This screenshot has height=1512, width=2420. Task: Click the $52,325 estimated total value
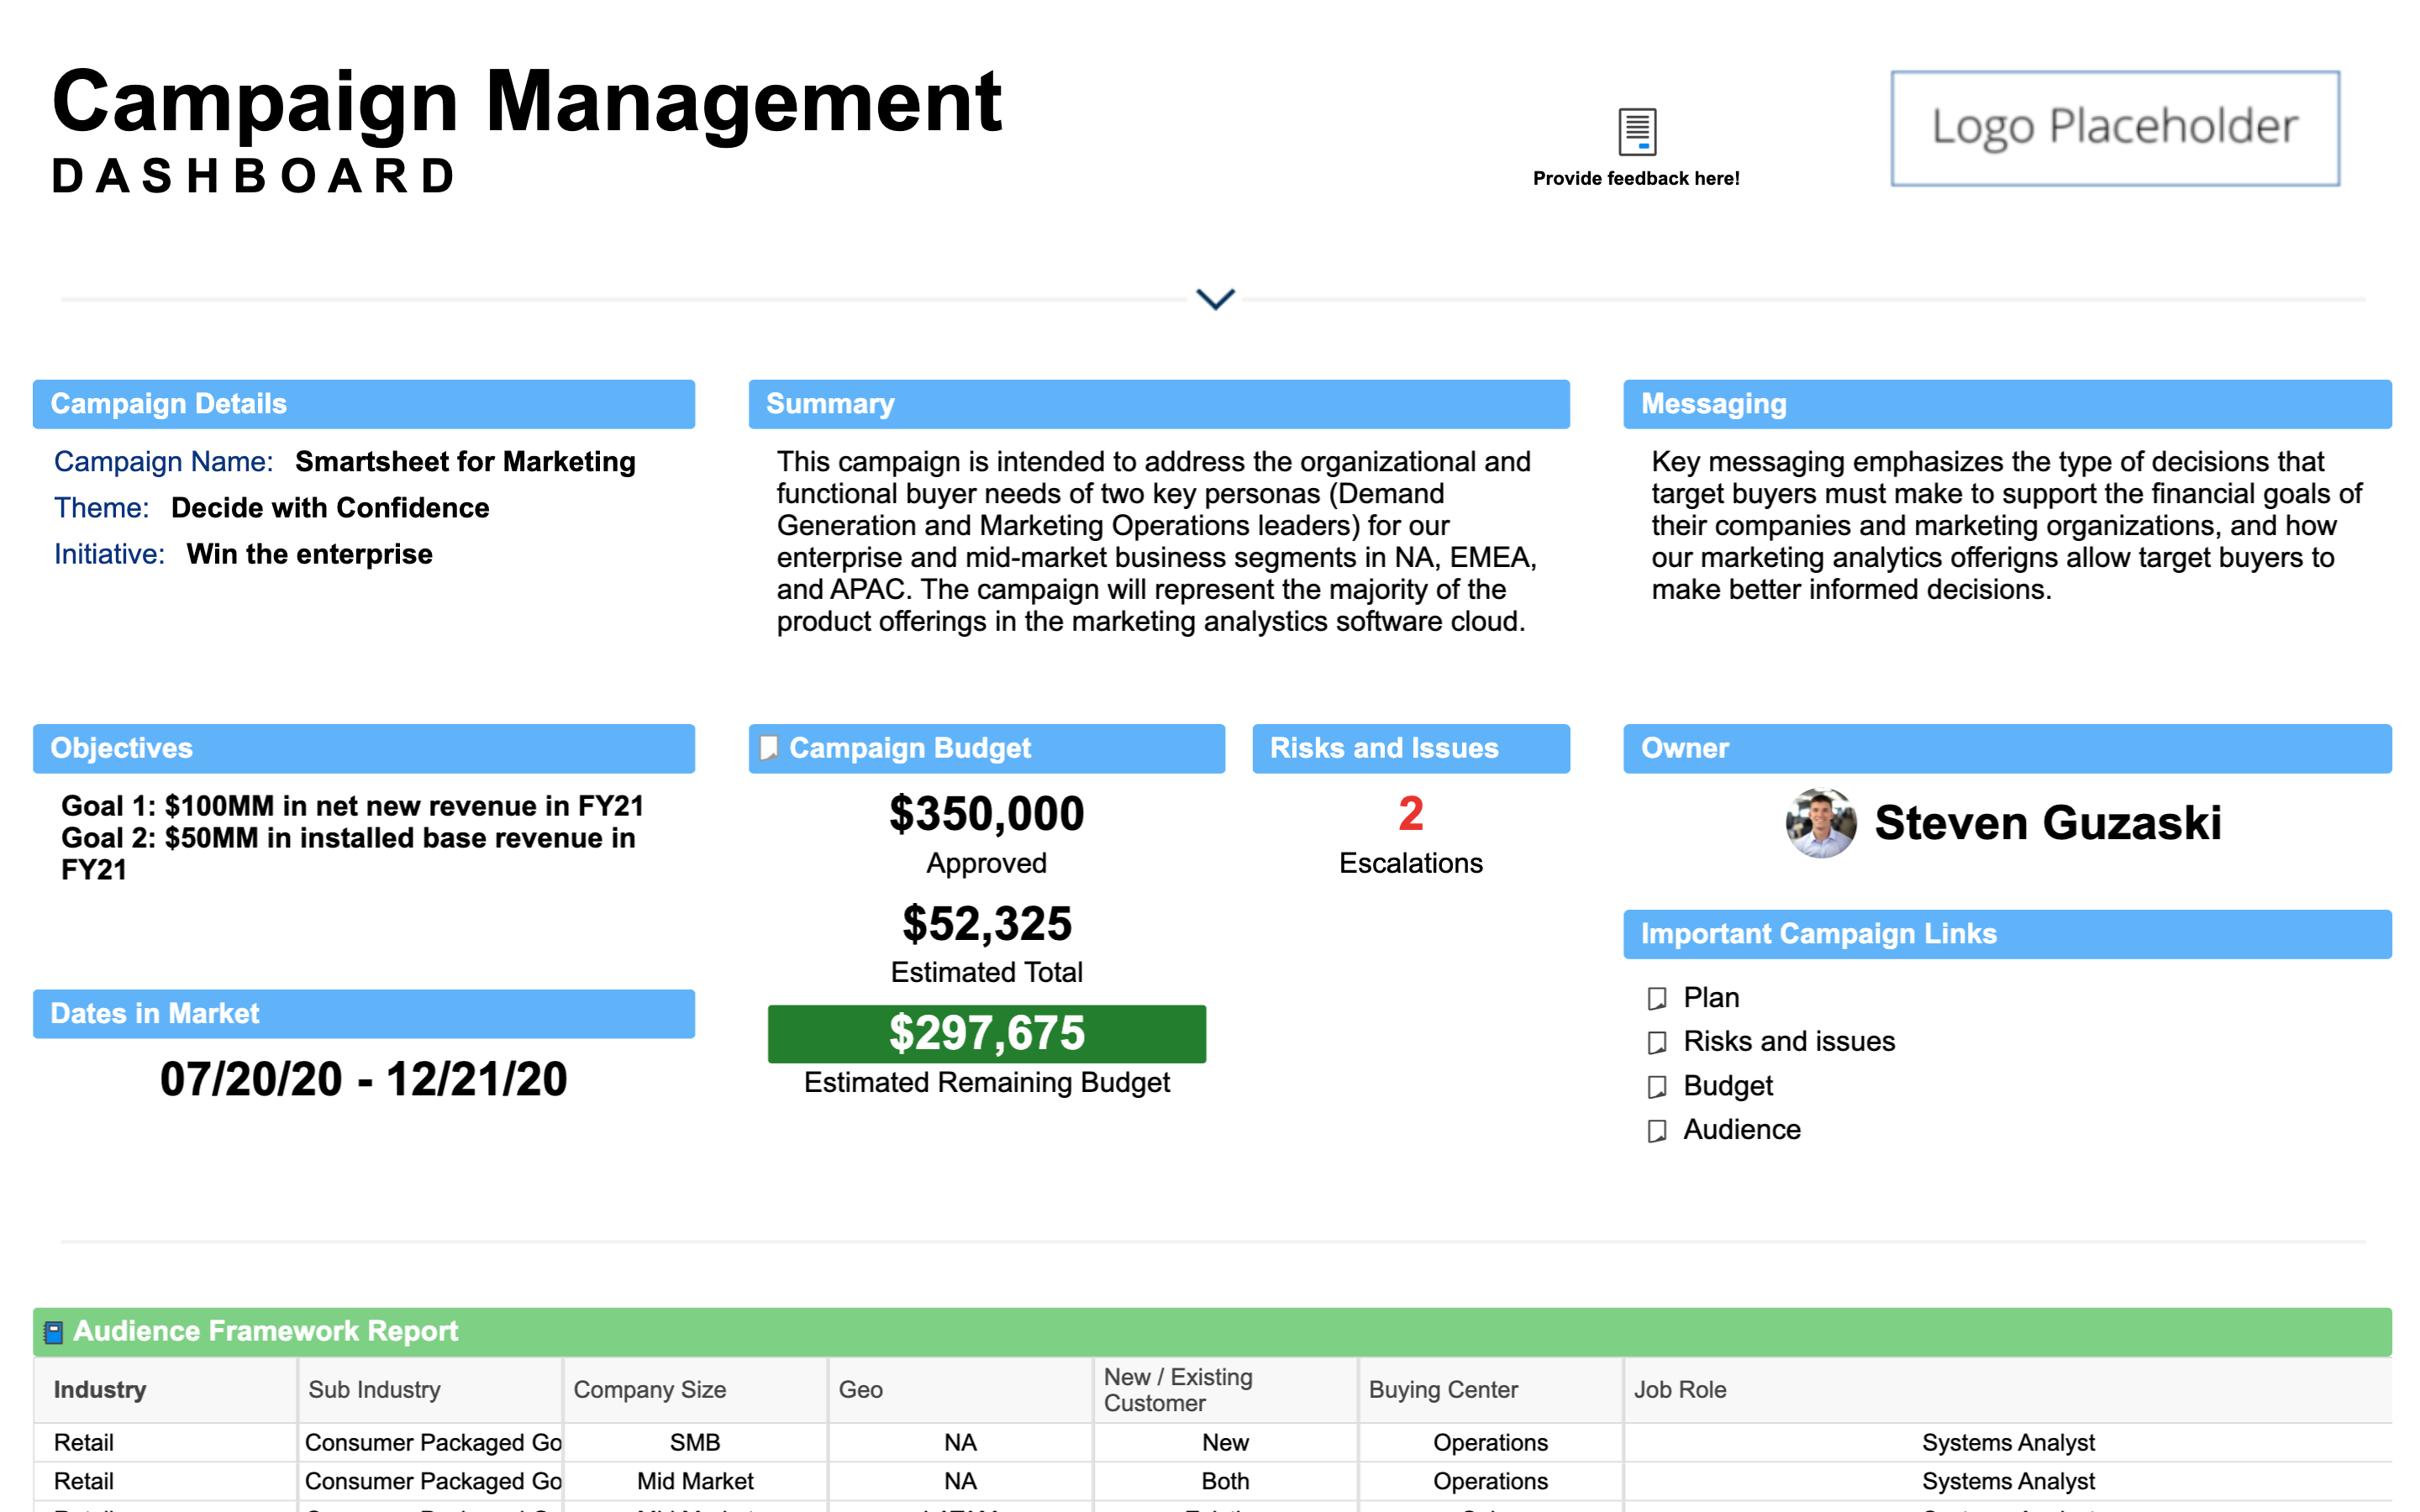click(987, 923)
